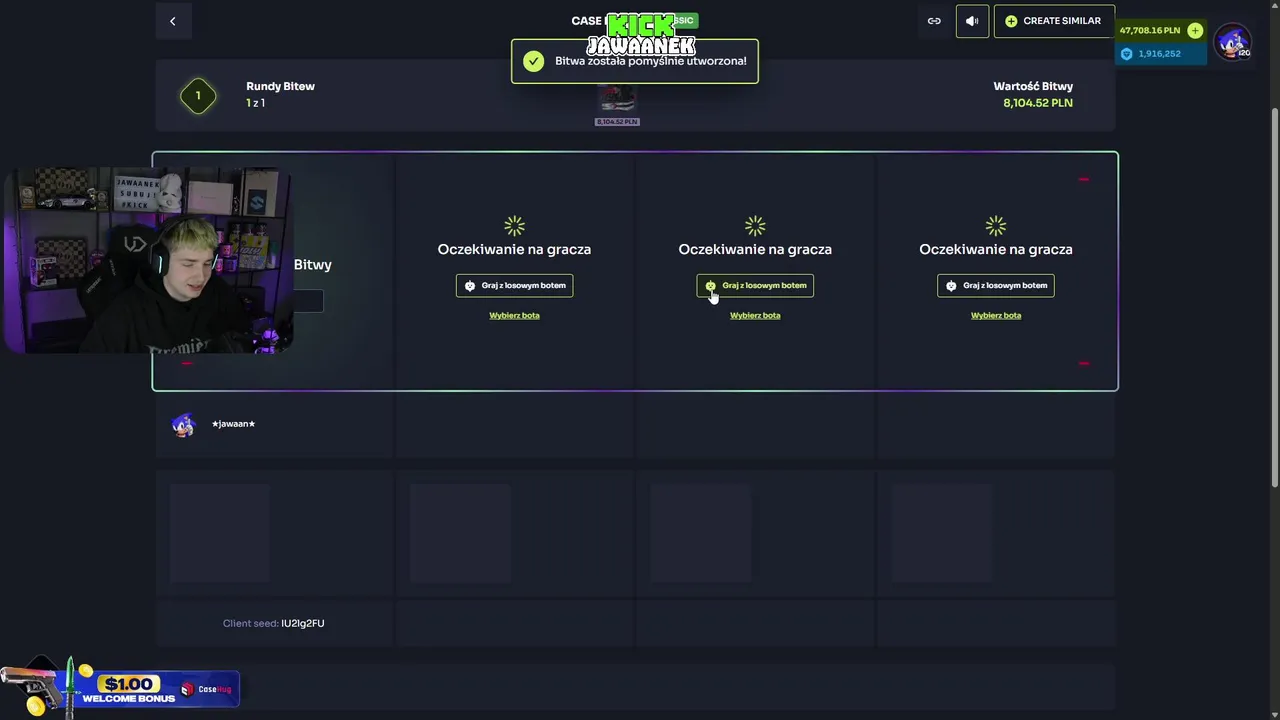Click the Wartość Bitwy value 8,104.52 PLN
1280x720 pixels.
(1038, 103)
